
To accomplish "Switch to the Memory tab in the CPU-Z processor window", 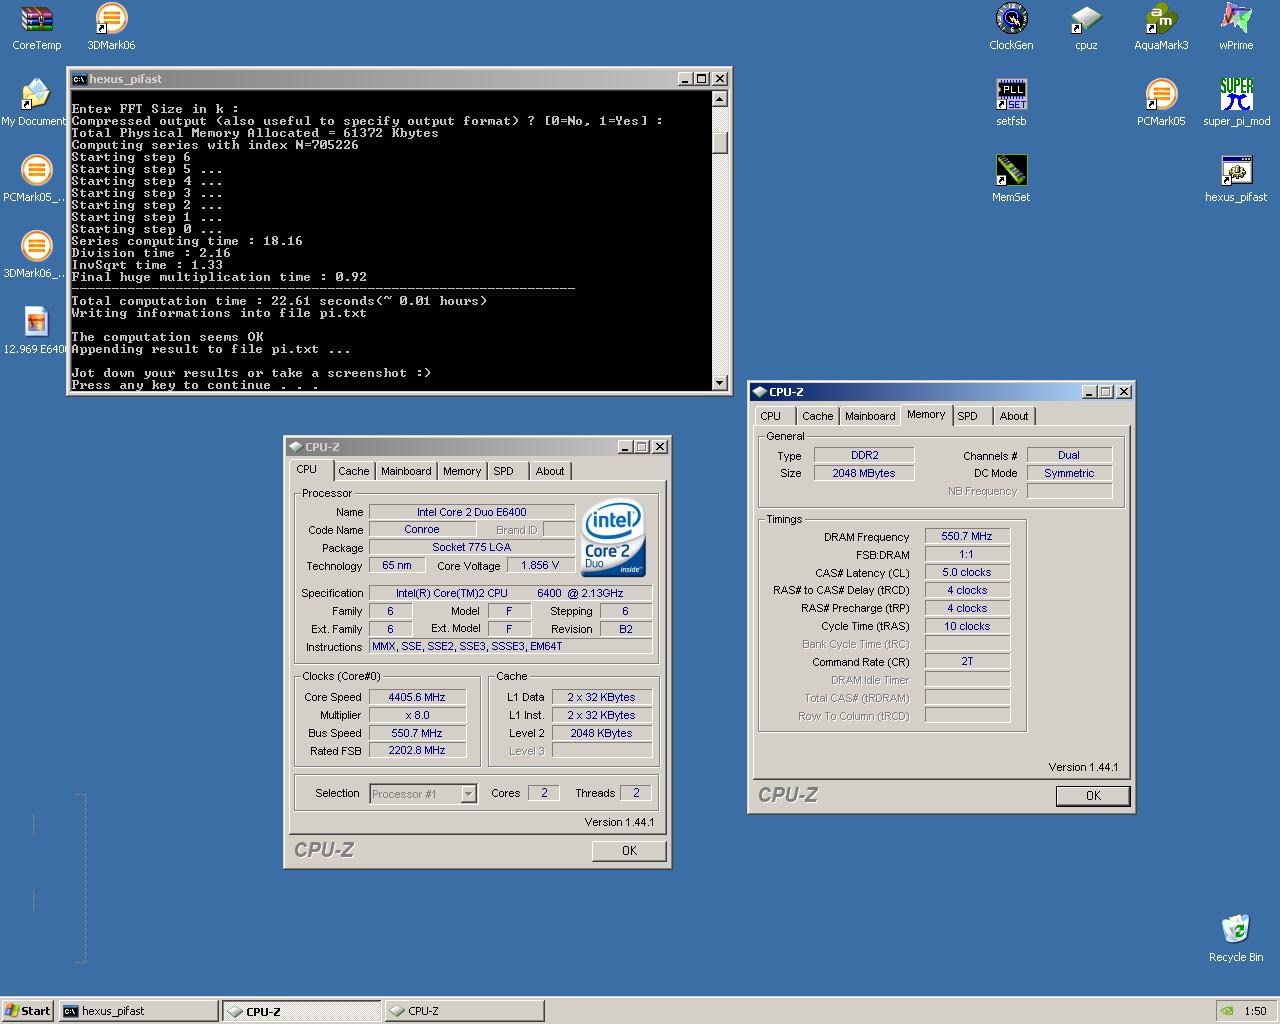I will click(x=462, y=471).
